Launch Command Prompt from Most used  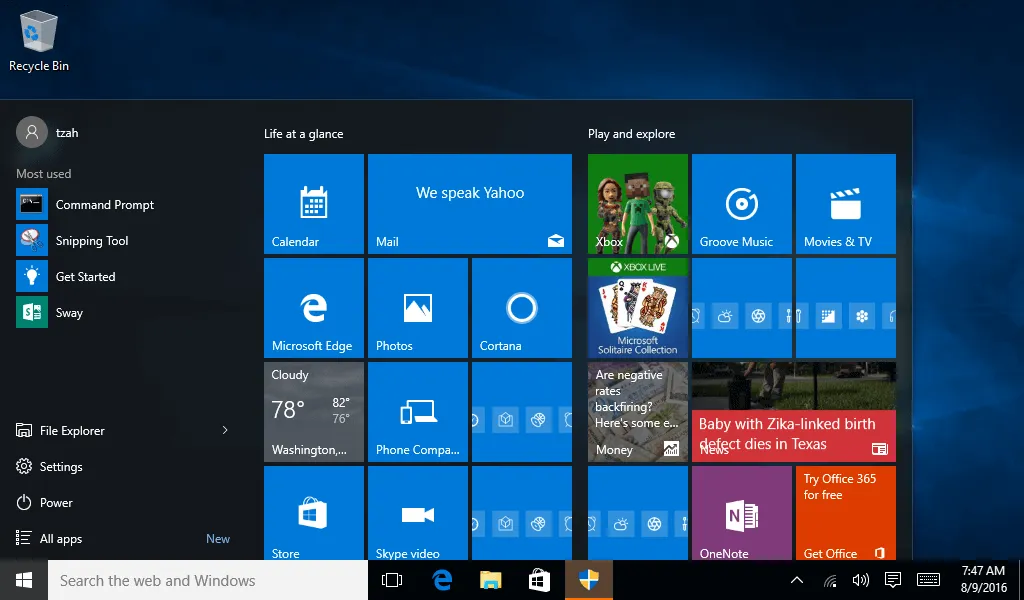[x=104, y=205]
